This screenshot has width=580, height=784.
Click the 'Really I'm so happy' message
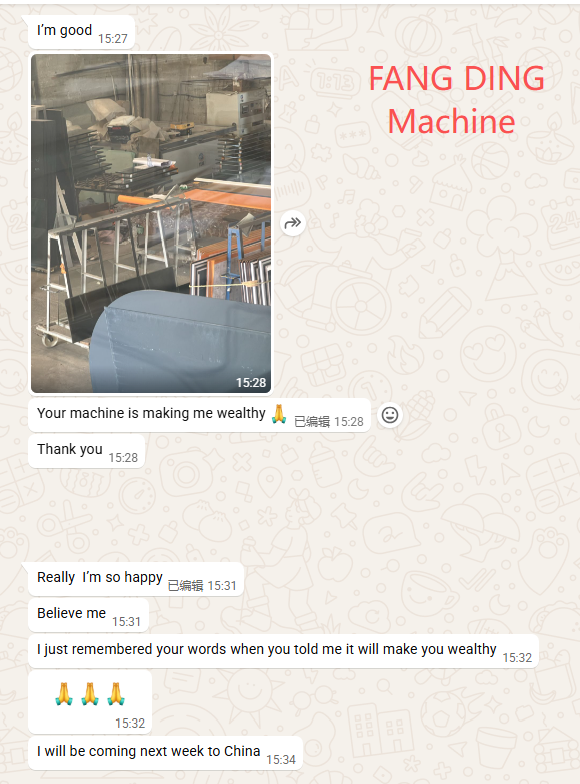click(x=136, y=579)
